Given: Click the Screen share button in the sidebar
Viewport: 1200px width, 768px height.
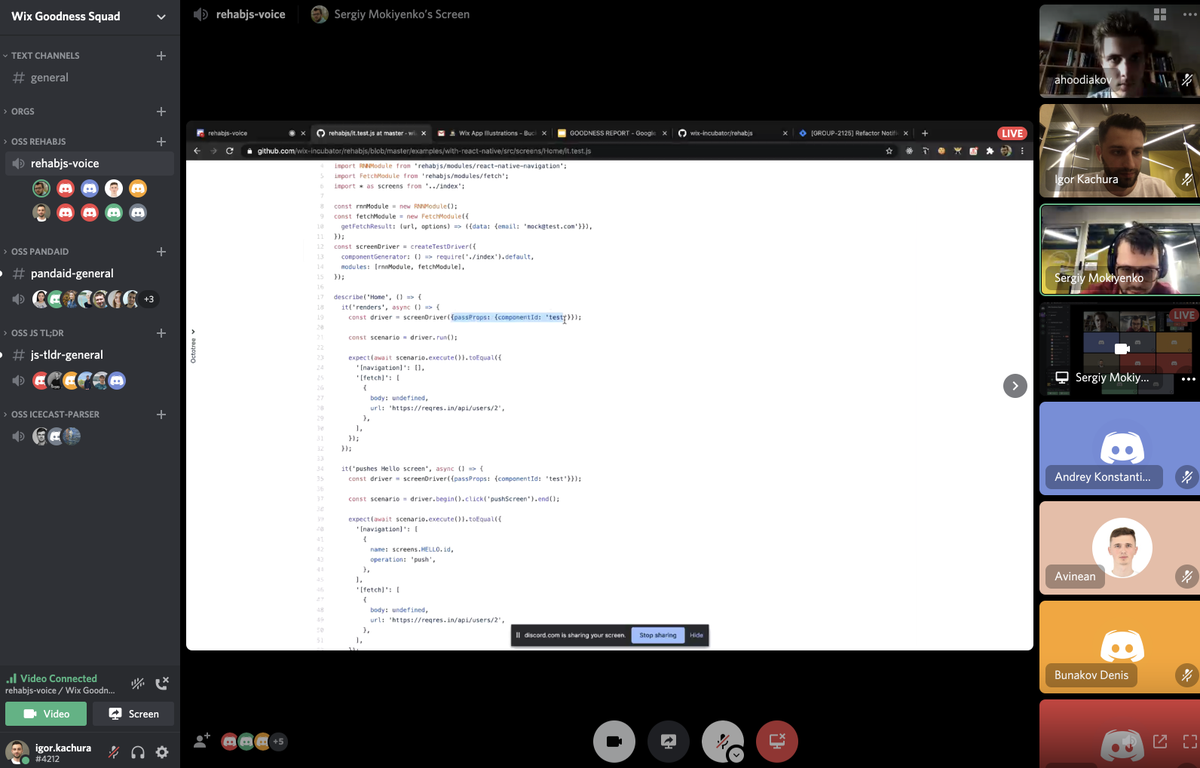Looking at the screenshot, I should pyautogui.click(x=134, y=714).
